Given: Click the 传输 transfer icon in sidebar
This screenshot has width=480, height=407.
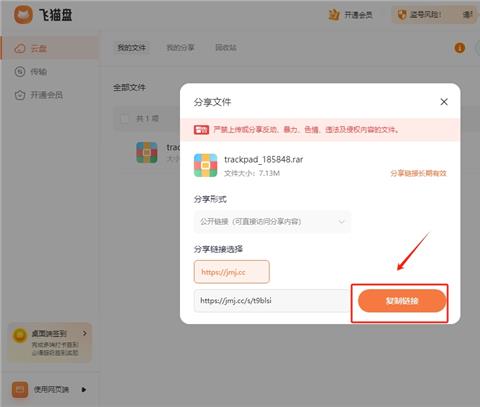Looking at the screenshot, I should pyautogui.click(x=20, y=71).
